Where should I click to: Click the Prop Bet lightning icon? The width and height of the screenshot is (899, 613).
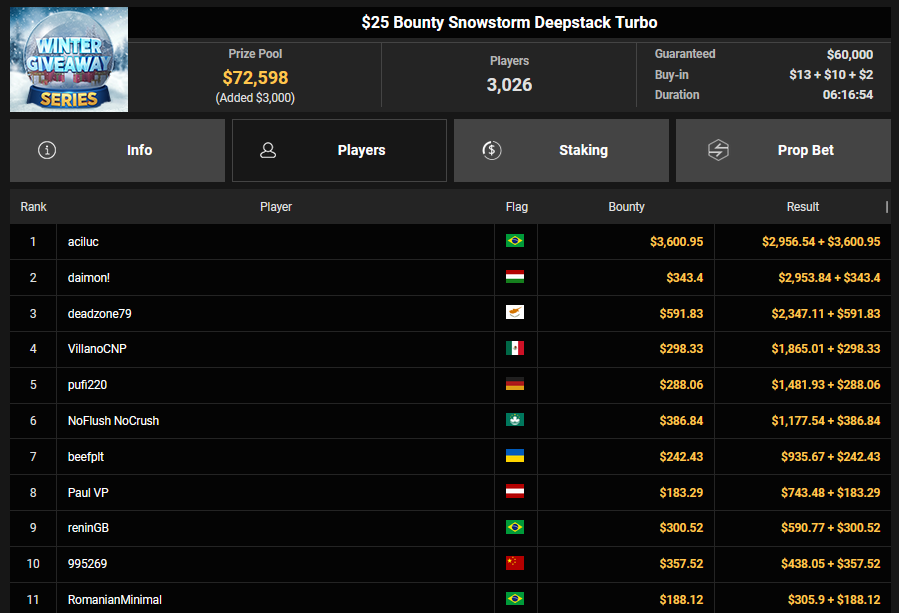click(718, 150)
